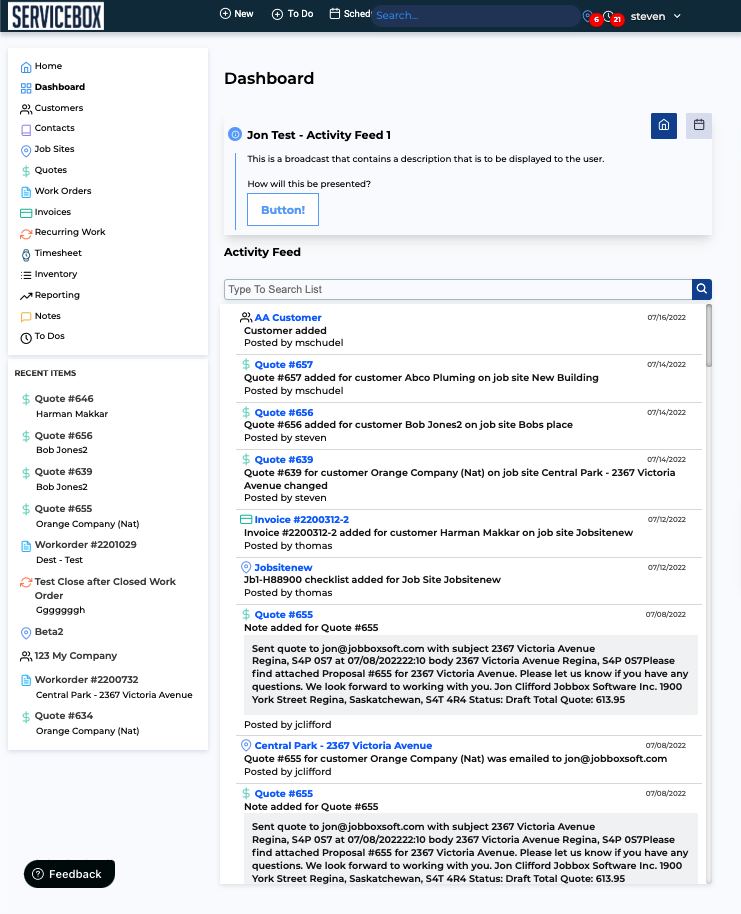This screenshot has width=741, height=914.
Task: Open recent item Quote #656 Bob Jones2
Action: (x=64, y=435)
